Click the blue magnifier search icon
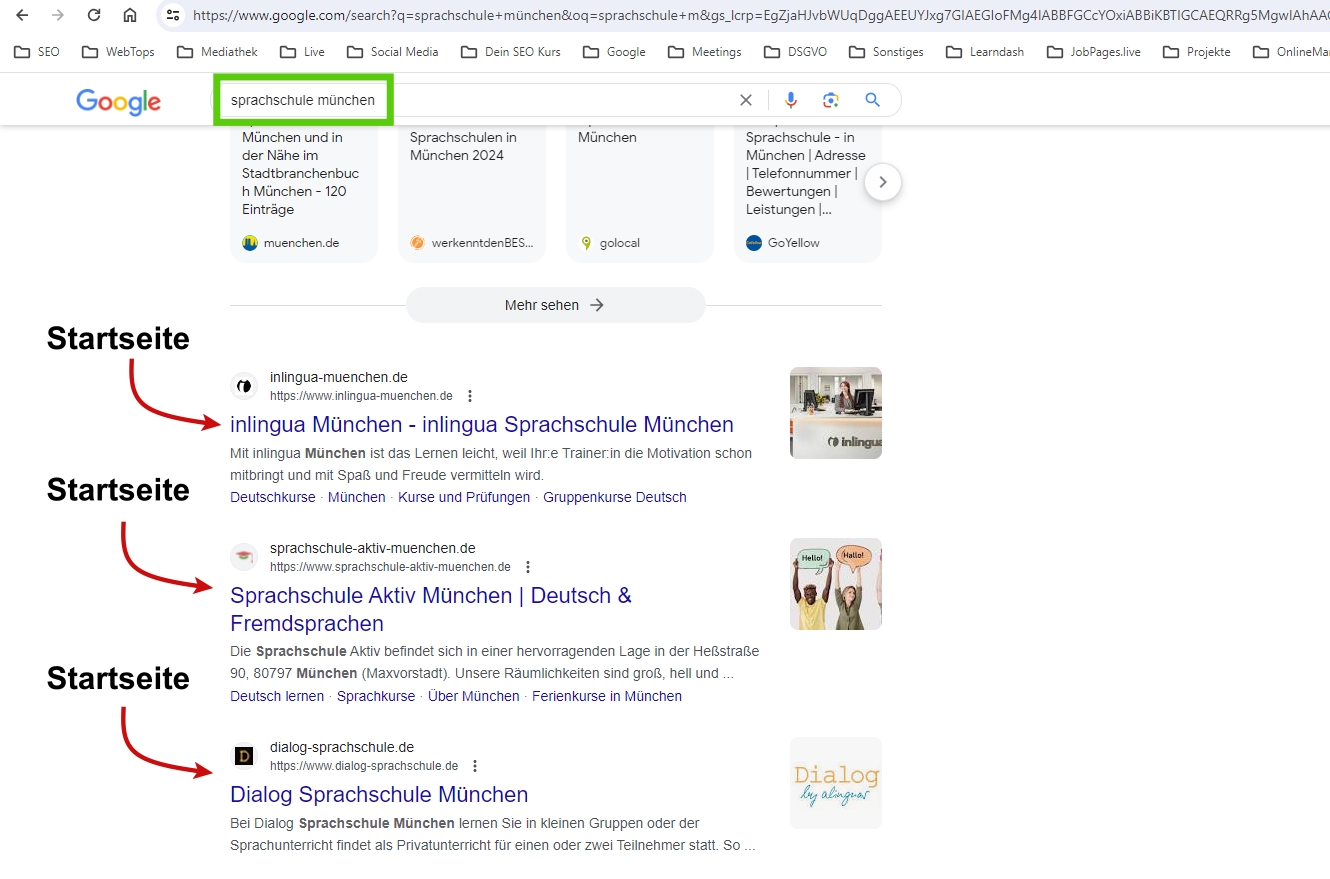 872,100
